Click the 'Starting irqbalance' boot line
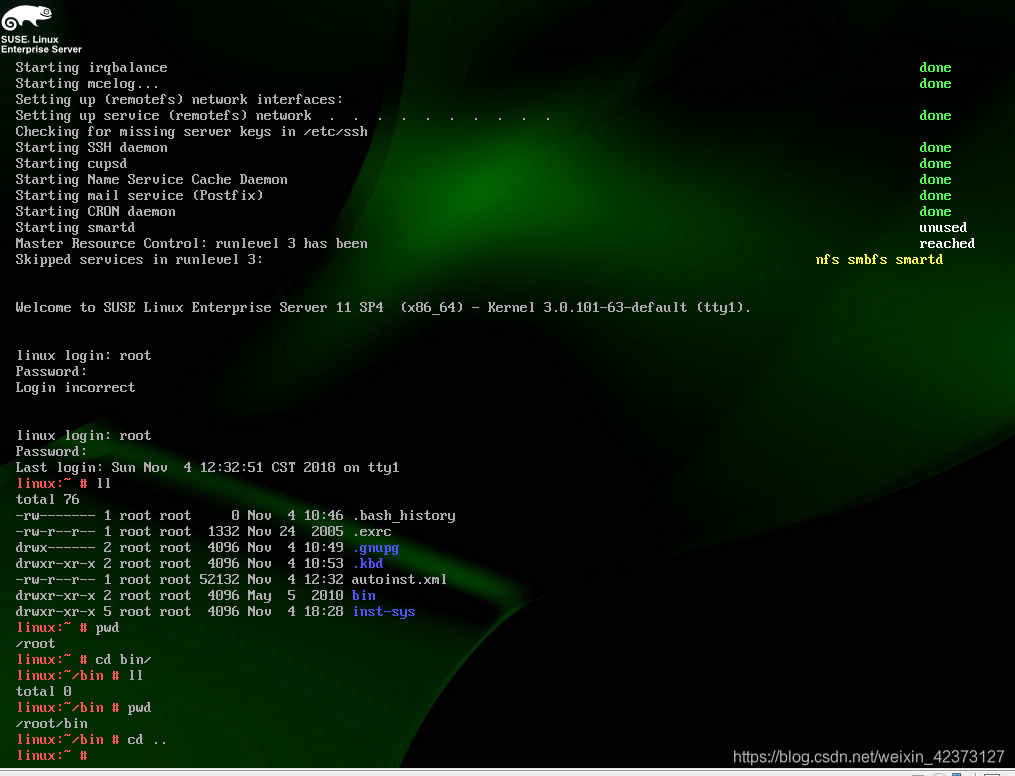Image resolution: width=1015 pixels, height=776 pixels. click(91, 67)
